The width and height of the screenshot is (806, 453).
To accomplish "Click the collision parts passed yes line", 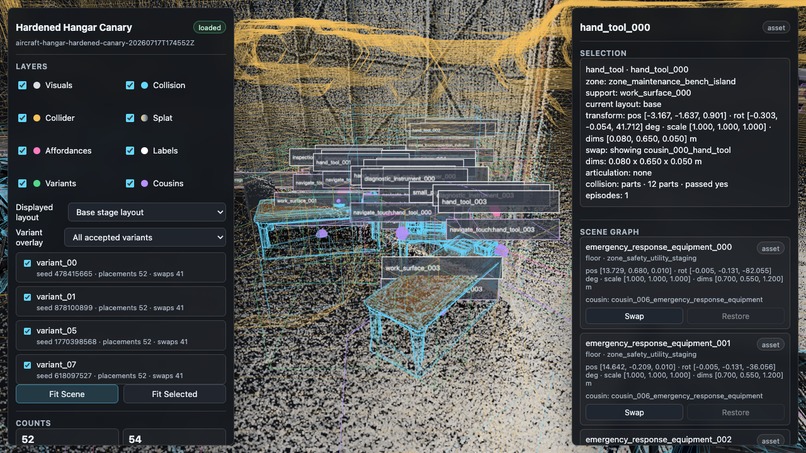I will pos(656,184).
